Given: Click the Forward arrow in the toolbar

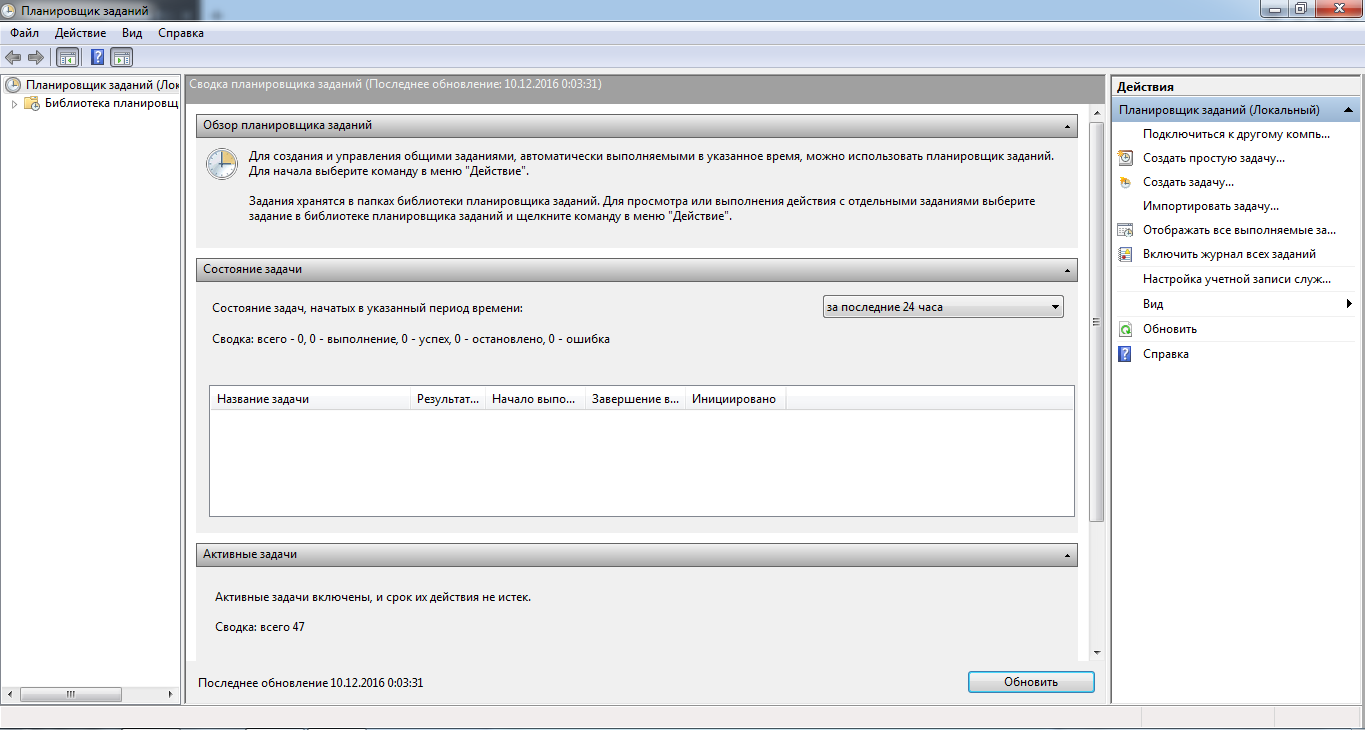Looking at the screenshot, I should (36, 57).
